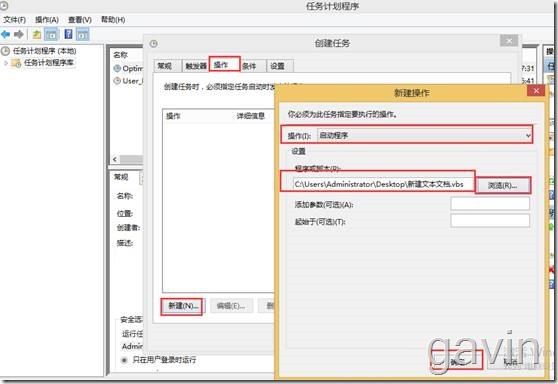Click the folder icon of 任务计划程序库

(16, 63)
